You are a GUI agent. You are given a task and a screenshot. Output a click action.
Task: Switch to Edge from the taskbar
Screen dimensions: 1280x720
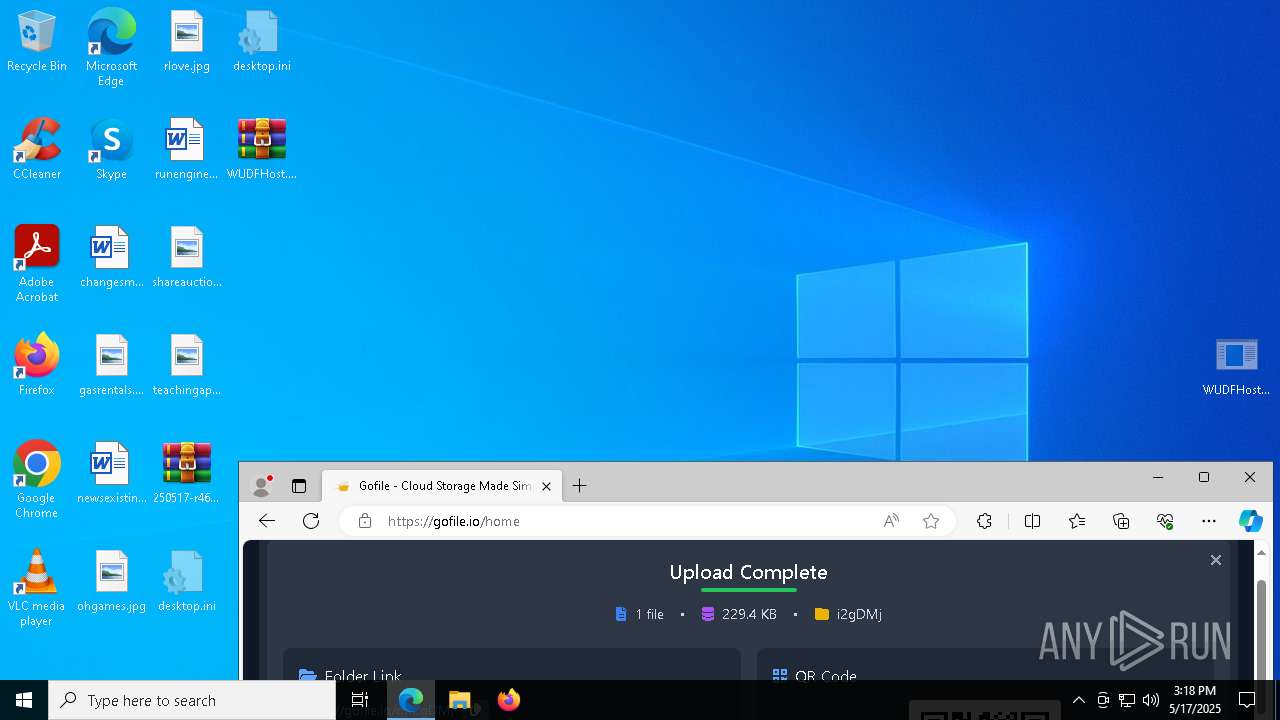coord(411,700)
